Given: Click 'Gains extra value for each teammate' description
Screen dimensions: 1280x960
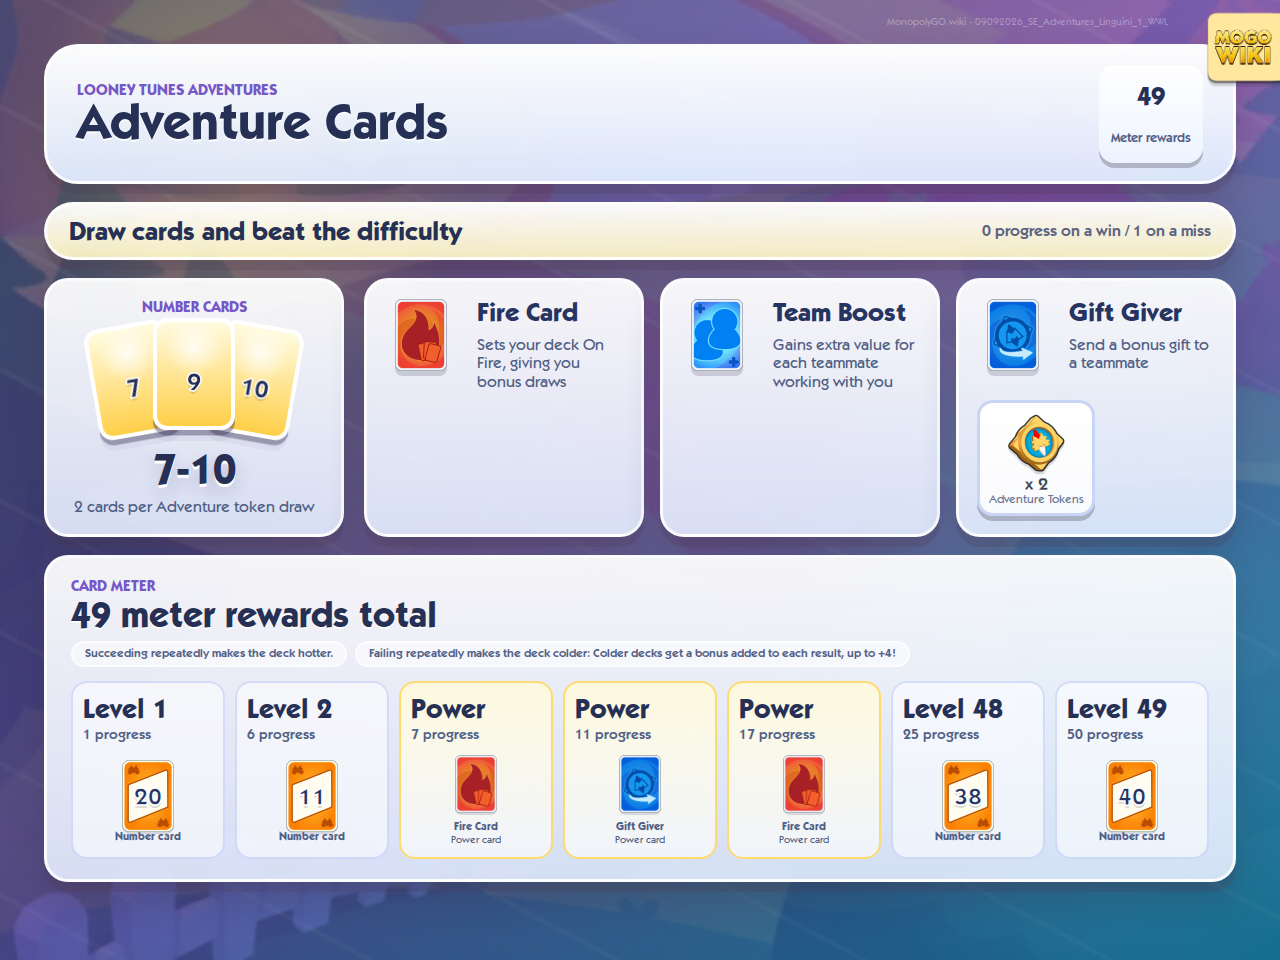Looking at the screenshot, I should pyautogui.click(x=843, y=363).
